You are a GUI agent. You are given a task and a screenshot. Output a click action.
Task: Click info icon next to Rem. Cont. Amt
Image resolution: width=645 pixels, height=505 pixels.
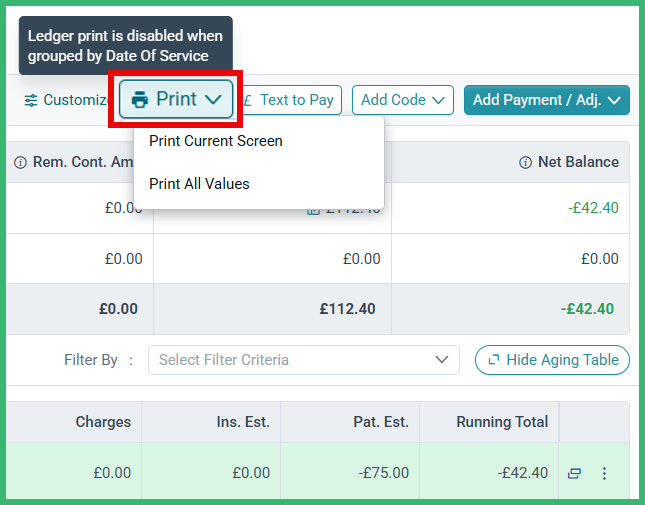point(21,162)
